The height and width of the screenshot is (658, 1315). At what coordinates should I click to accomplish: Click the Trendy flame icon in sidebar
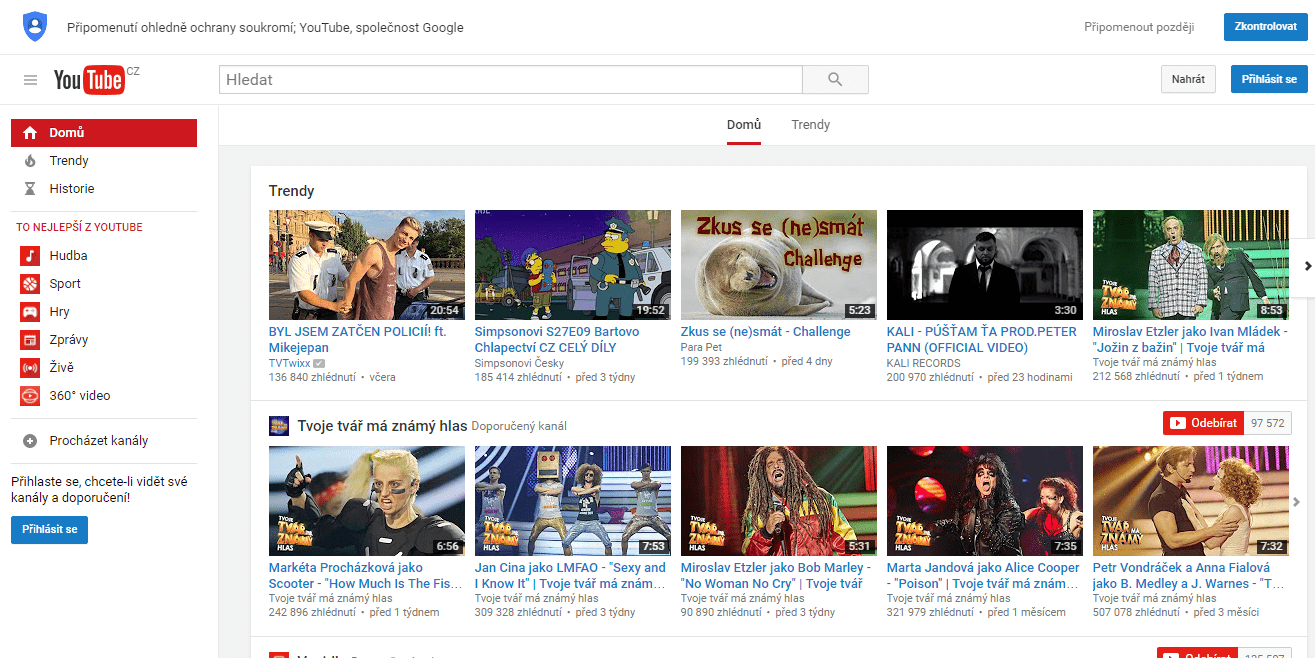(30, 161)
